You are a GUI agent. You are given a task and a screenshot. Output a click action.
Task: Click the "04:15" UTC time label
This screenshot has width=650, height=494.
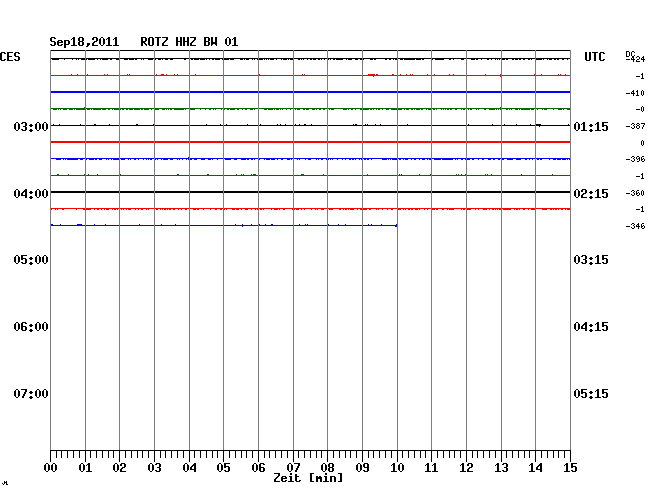pos(591,327)
